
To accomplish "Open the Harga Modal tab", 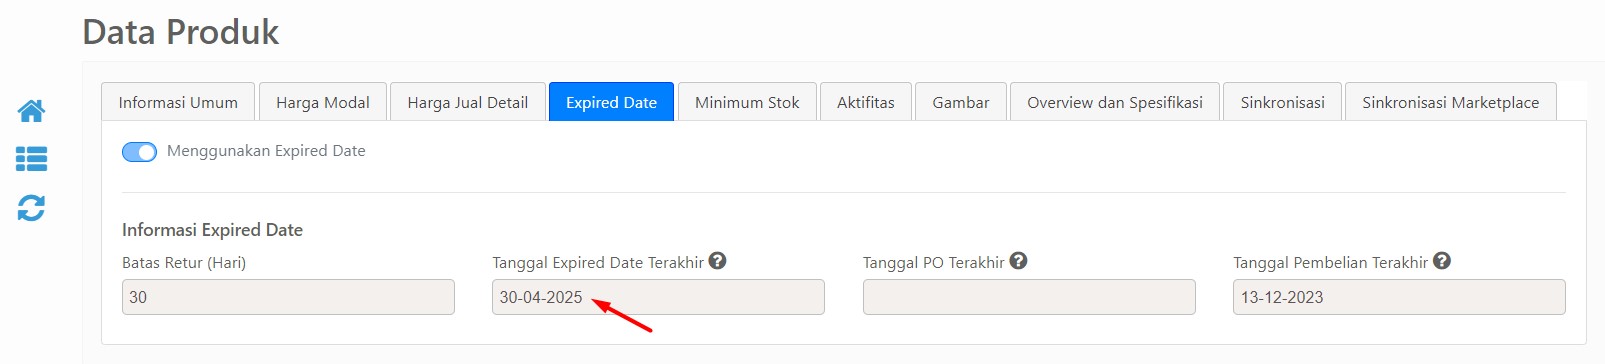I will coord(323,102).
